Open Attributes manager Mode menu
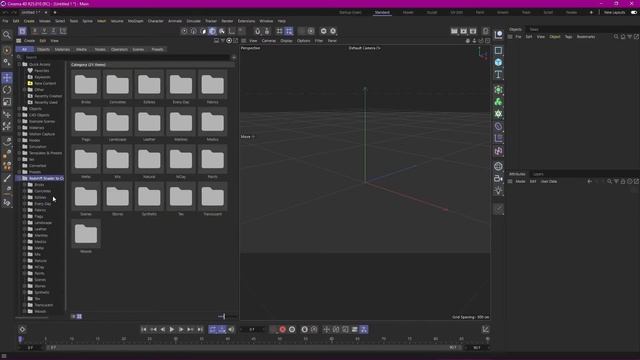Image resolution: width=640 pixels, height=360 pixels. tap(520, 181)
